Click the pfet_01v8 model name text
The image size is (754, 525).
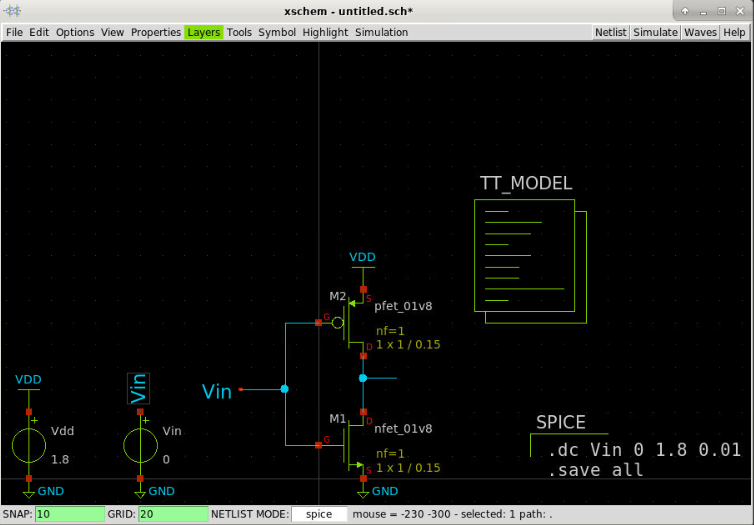pos(403,306)
